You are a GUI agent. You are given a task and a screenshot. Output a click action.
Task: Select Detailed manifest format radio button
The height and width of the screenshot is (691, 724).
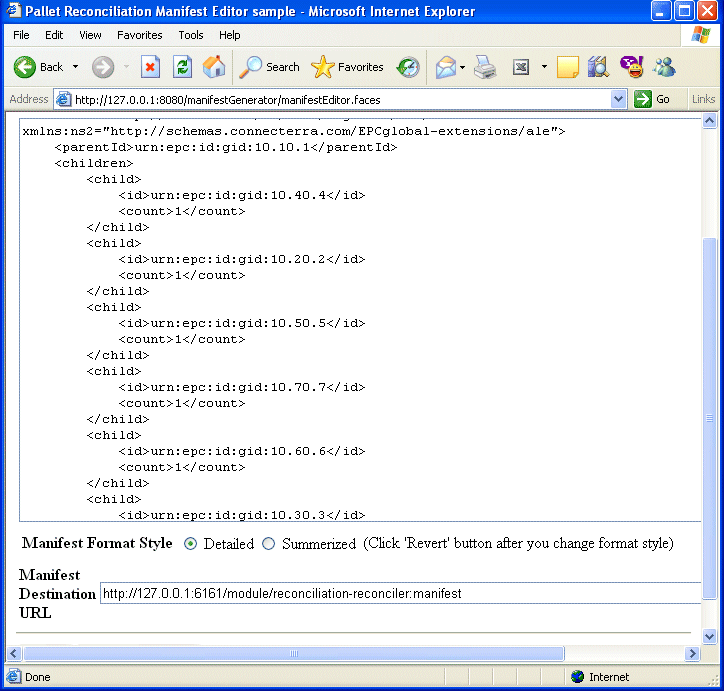pos(190,544)
